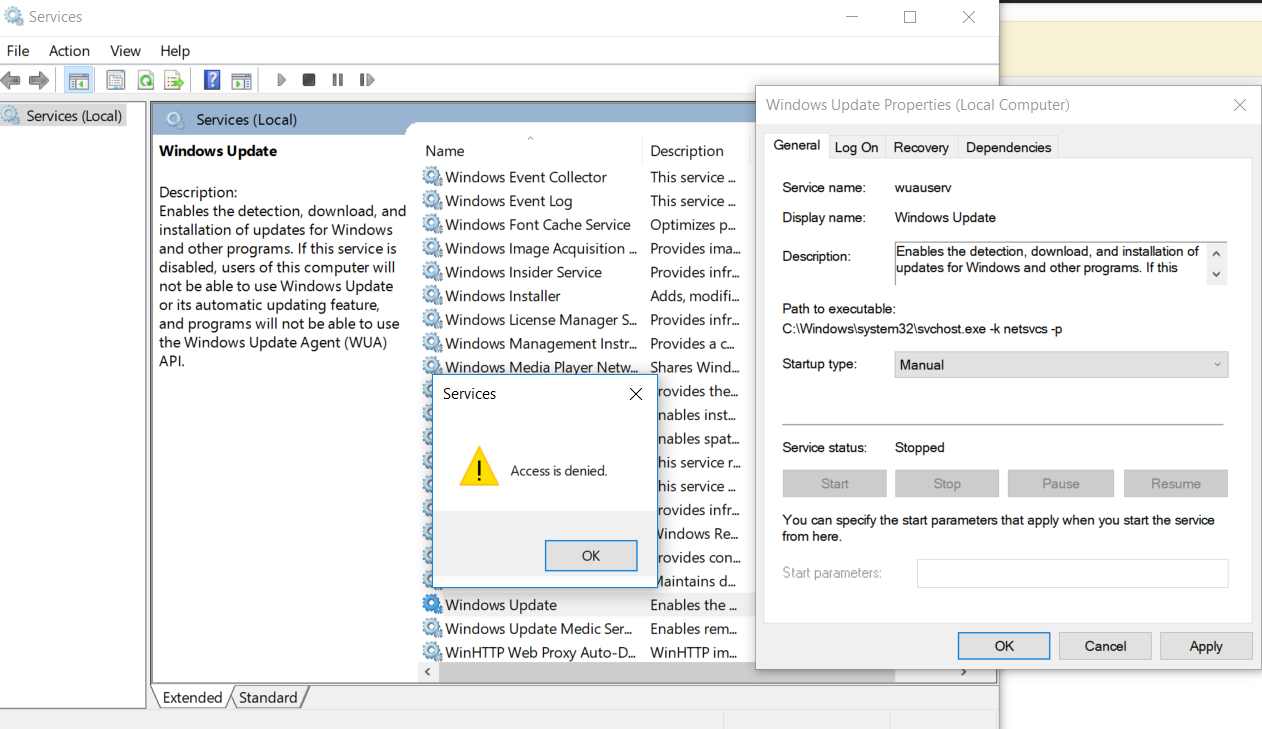1262x729 pixels.
Task: Click gear icon beside Windows Installer
Action: point(432,296)
